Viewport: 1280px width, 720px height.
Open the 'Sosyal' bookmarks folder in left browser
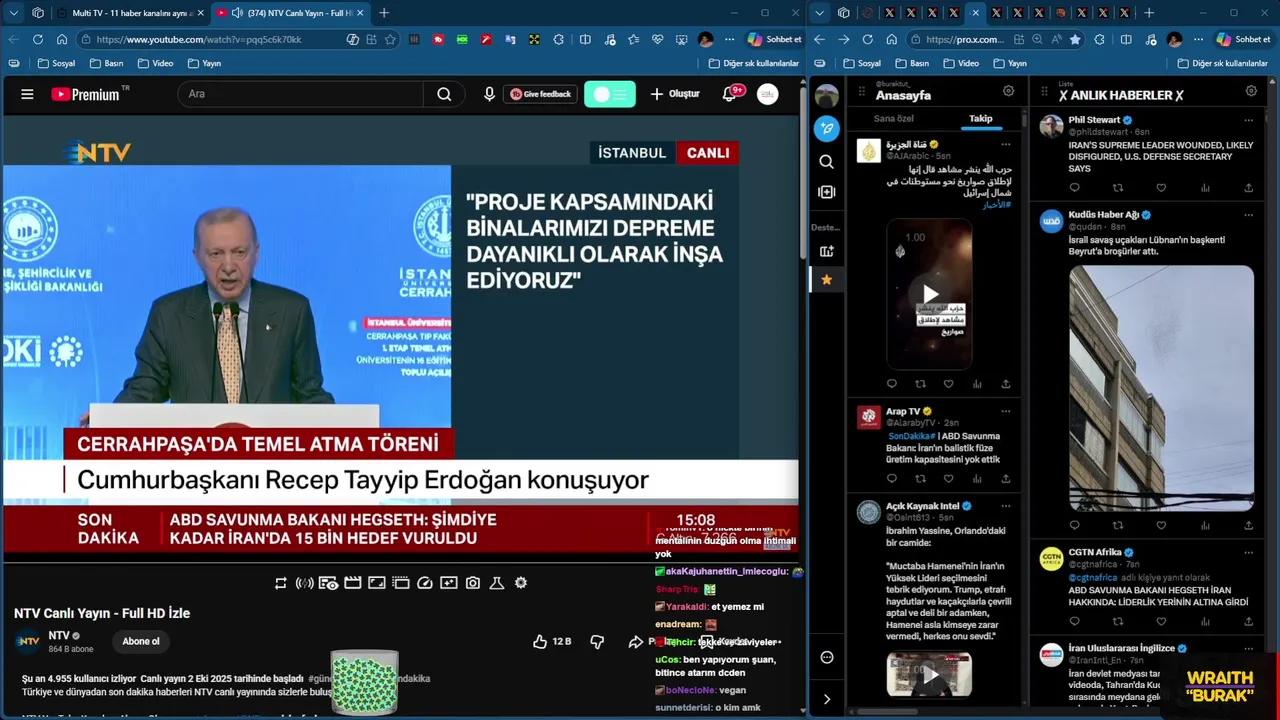(56, 63)
